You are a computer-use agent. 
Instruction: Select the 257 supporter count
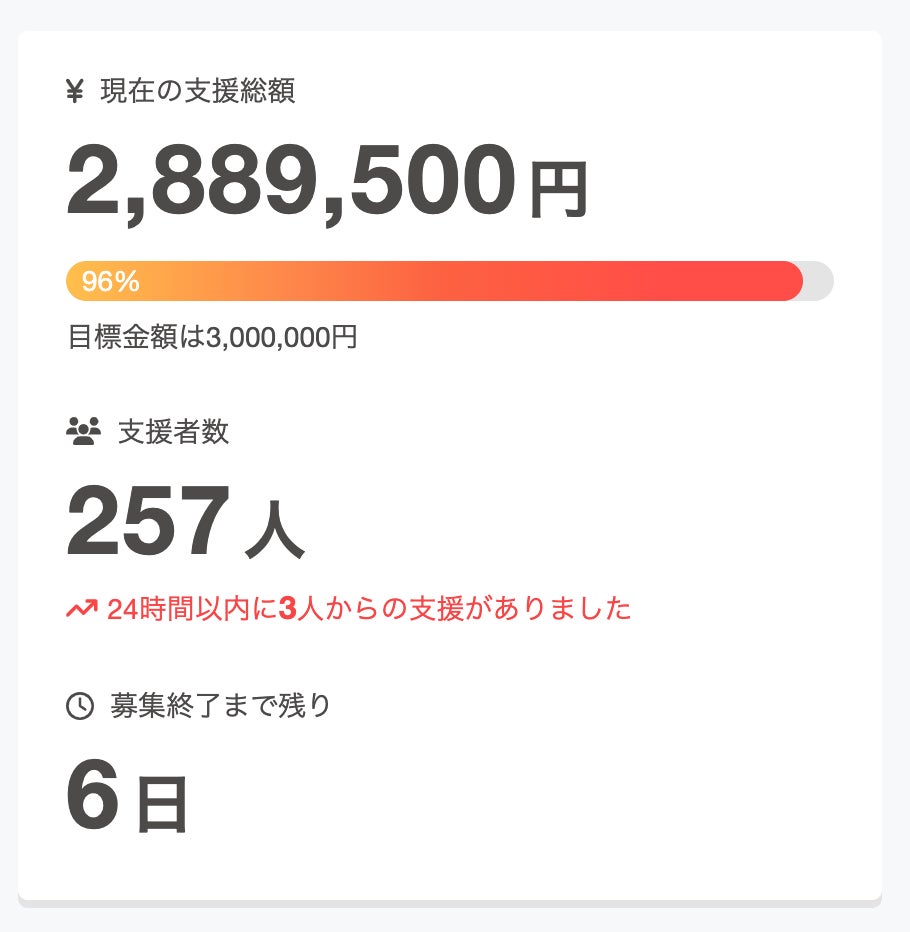point(149,521)
